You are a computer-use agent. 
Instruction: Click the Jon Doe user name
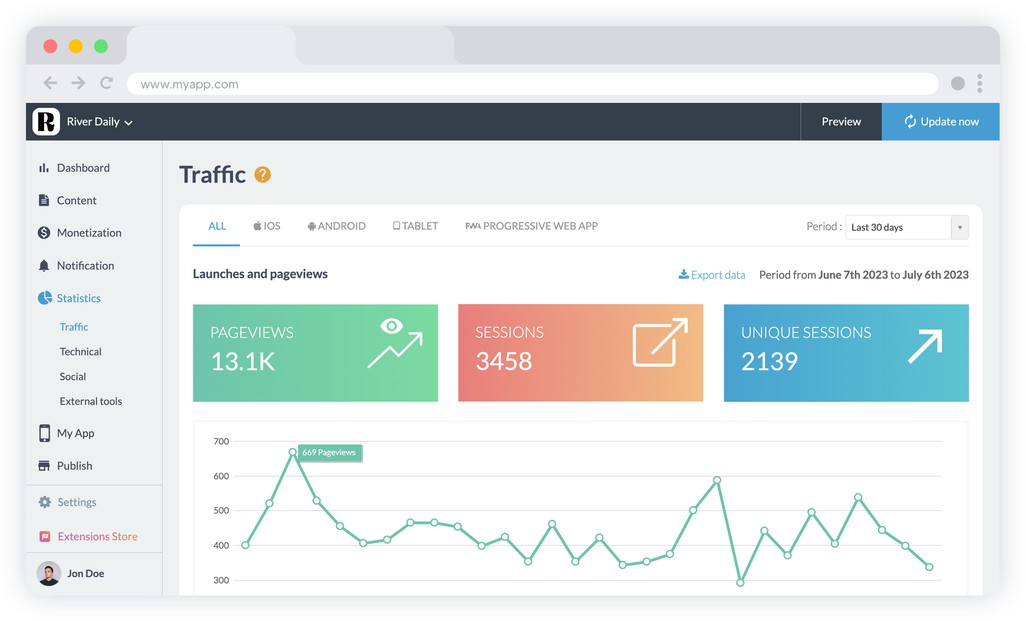tap(85, 573)
